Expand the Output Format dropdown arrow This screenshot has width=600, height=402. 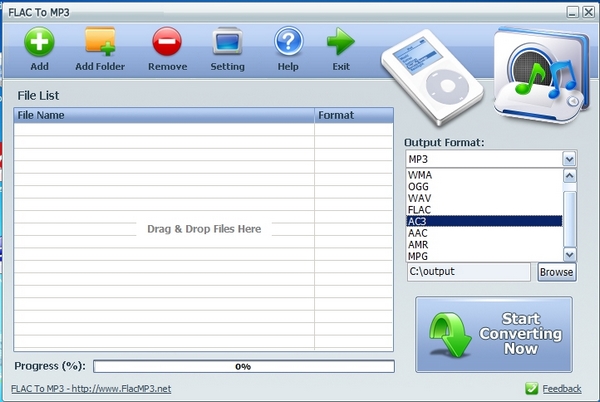coord(569,159)
